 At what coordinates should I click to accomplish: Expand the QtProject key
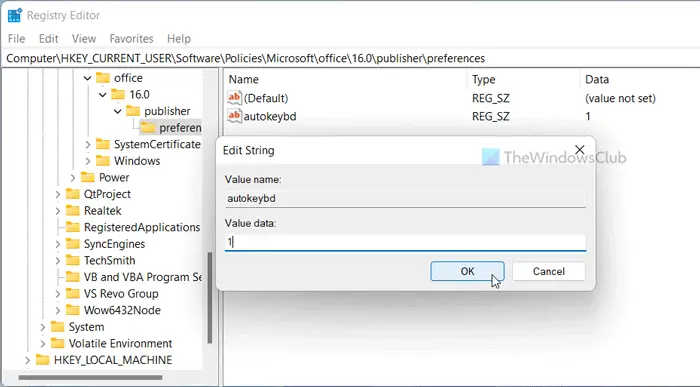(x=58, y=194)
